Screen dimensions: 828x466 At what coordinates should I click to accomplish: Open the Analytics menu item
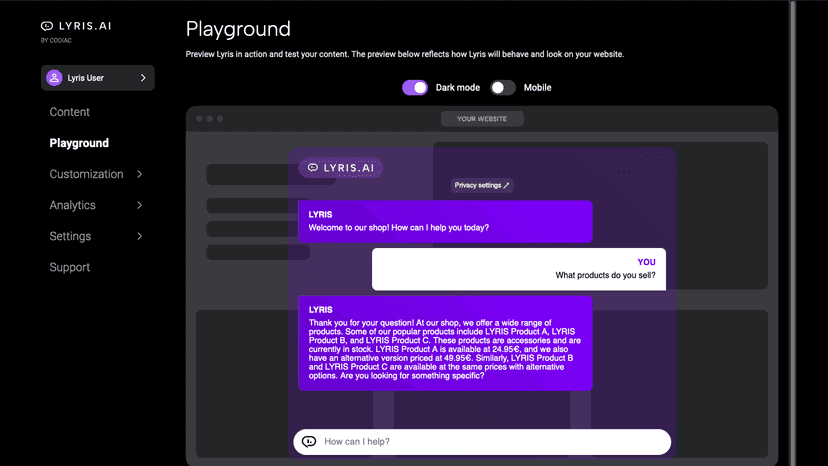click(x=72, y=205)
